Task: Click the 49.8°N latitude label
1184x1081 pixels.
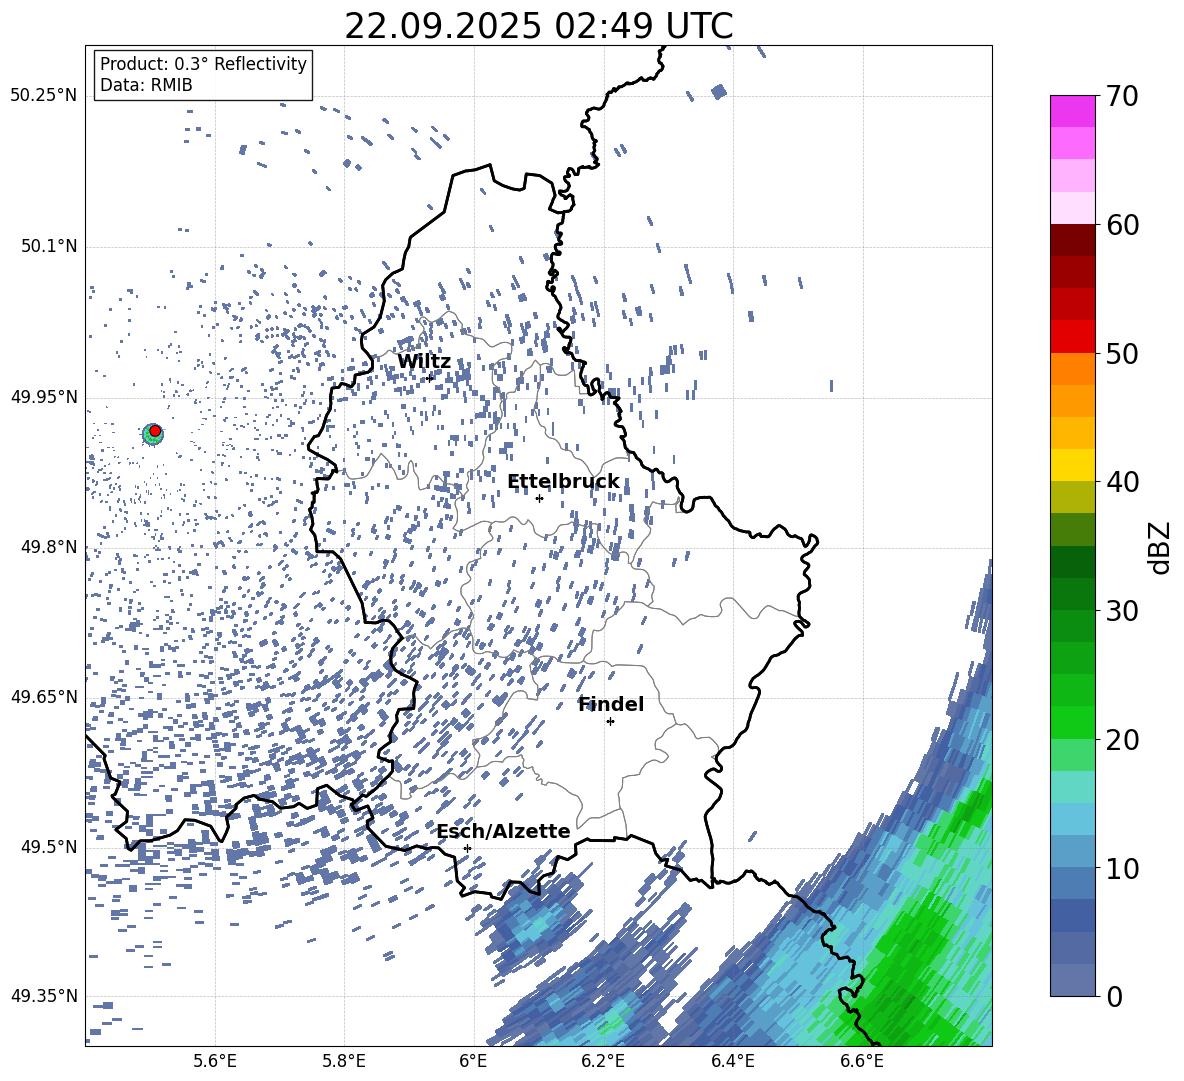Action: pyautogui.click(x=50, y=547)
